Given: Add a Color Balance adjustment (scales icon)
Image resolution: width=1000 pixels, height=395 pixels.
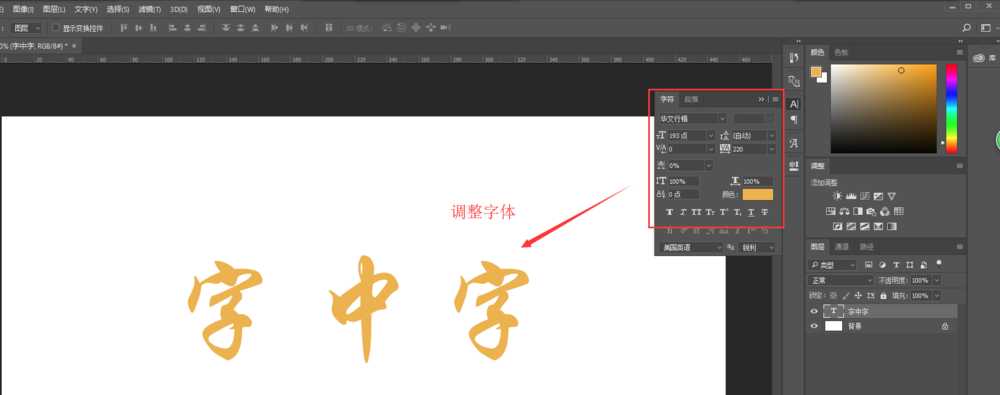Looking at the screenshot, I should point(844,211).
